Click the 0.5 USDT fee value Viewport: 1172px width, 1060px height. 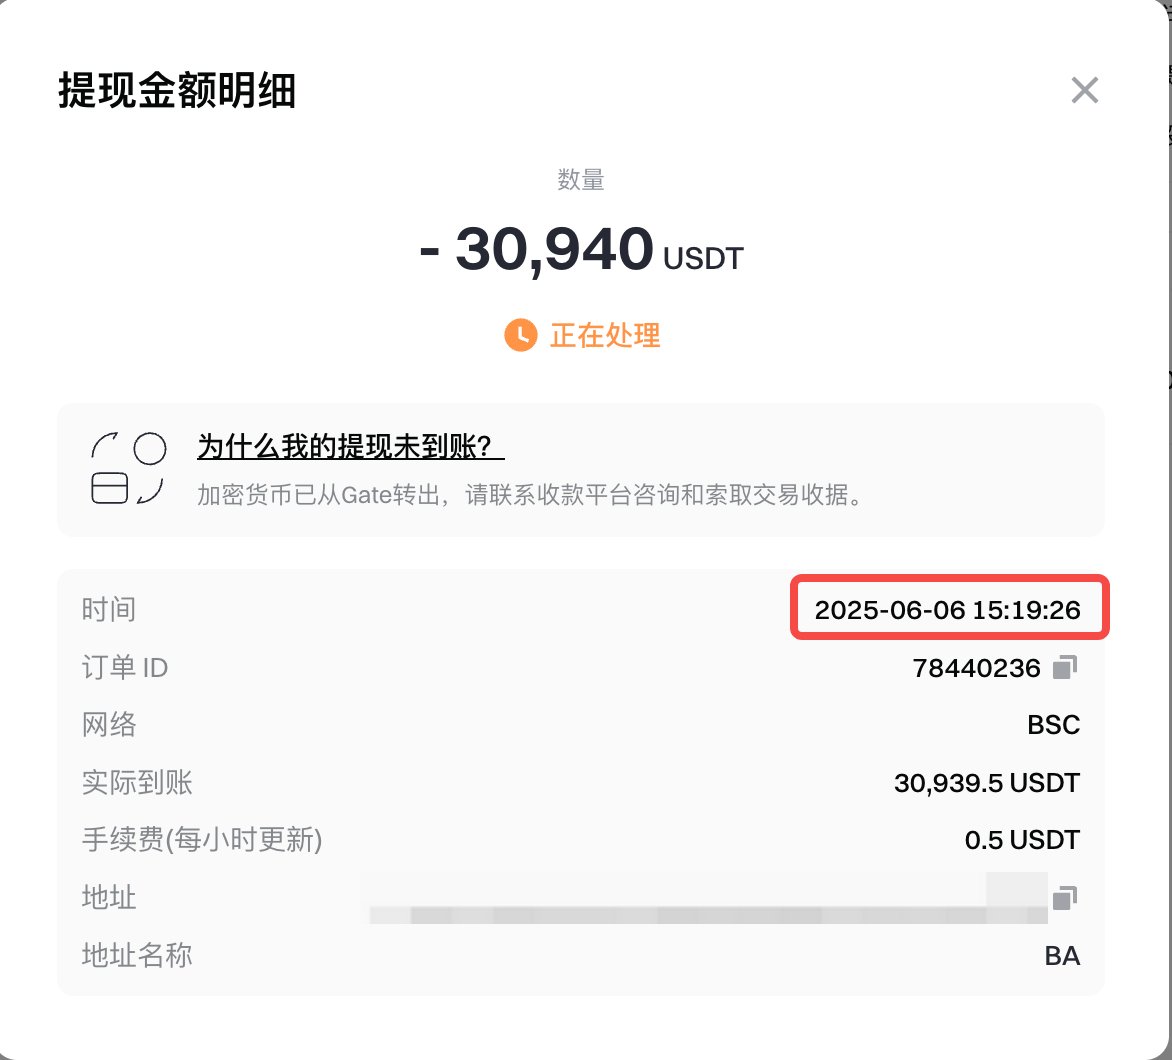click(x=1022, y=840)
